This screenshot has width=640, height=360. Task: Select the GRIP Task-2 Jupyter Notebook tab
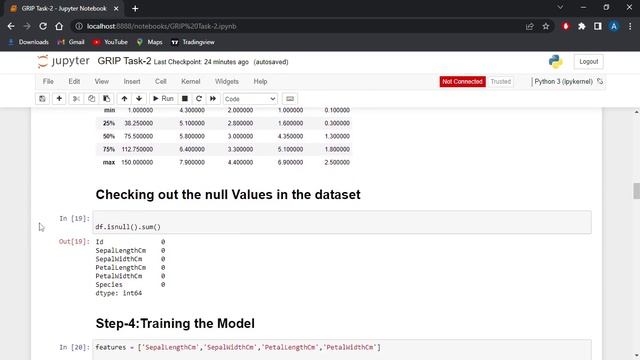coord(64,9)
